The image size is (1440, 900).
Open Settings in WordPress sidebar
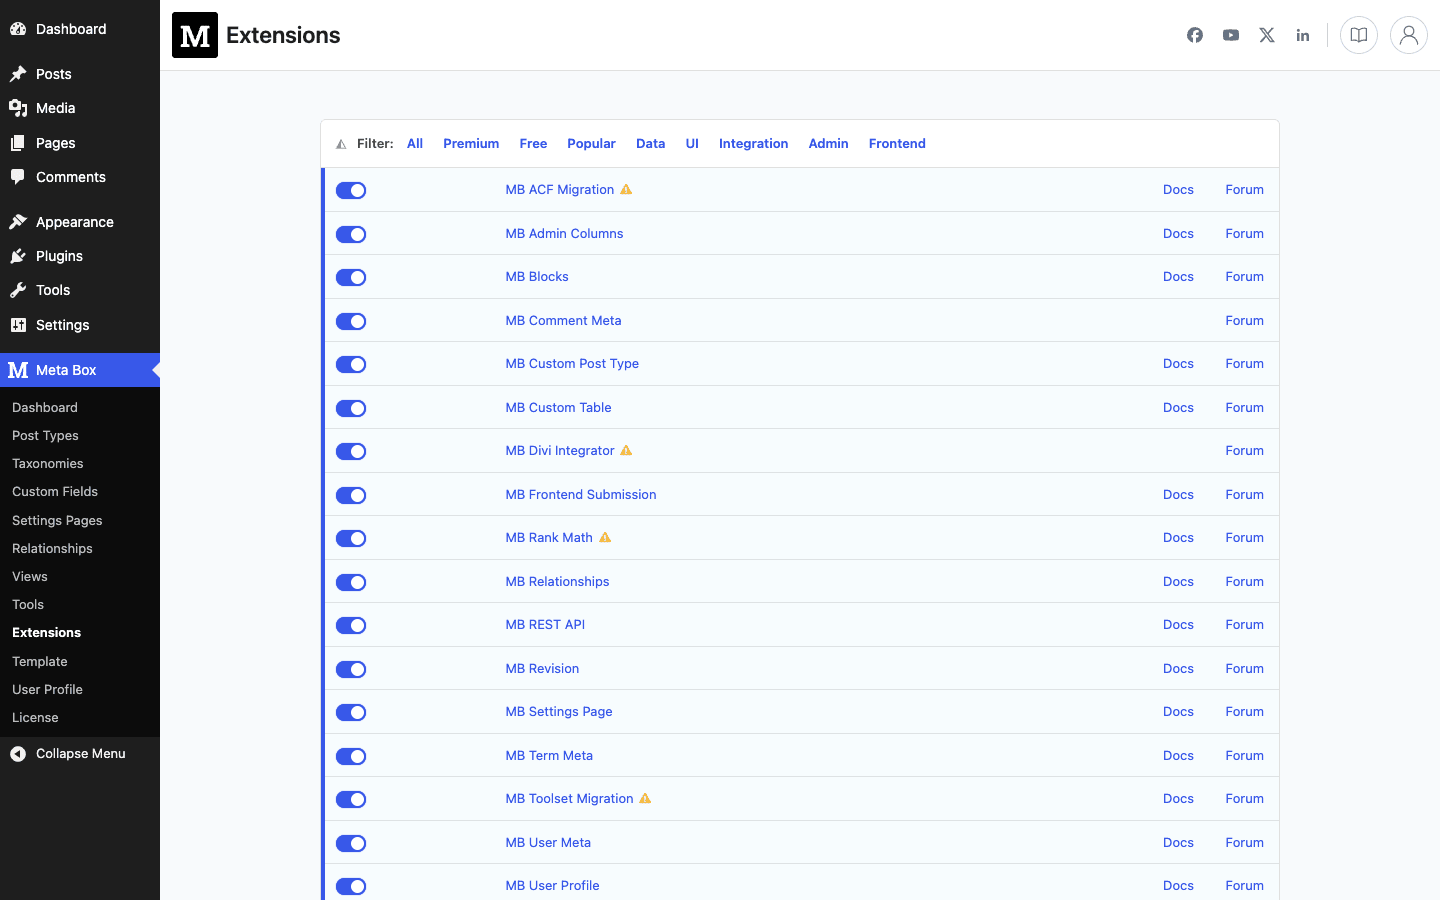[80, 325]
